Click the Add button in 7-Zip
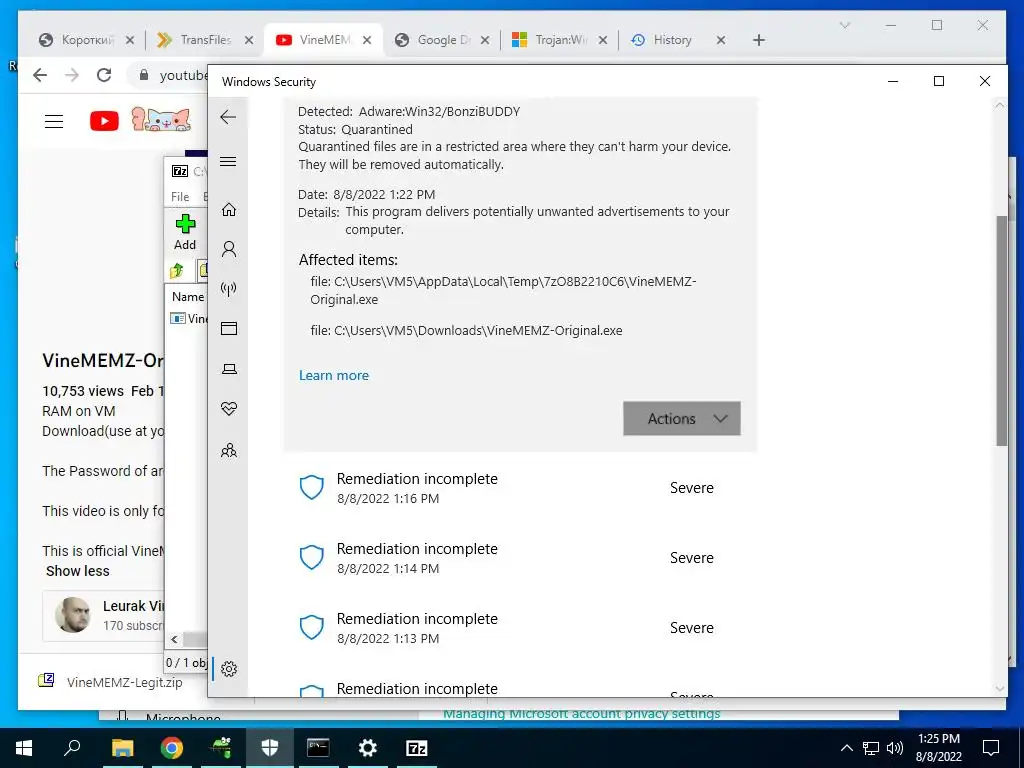Viewport: 1024px width, 768px height. [x=185, y=232]
